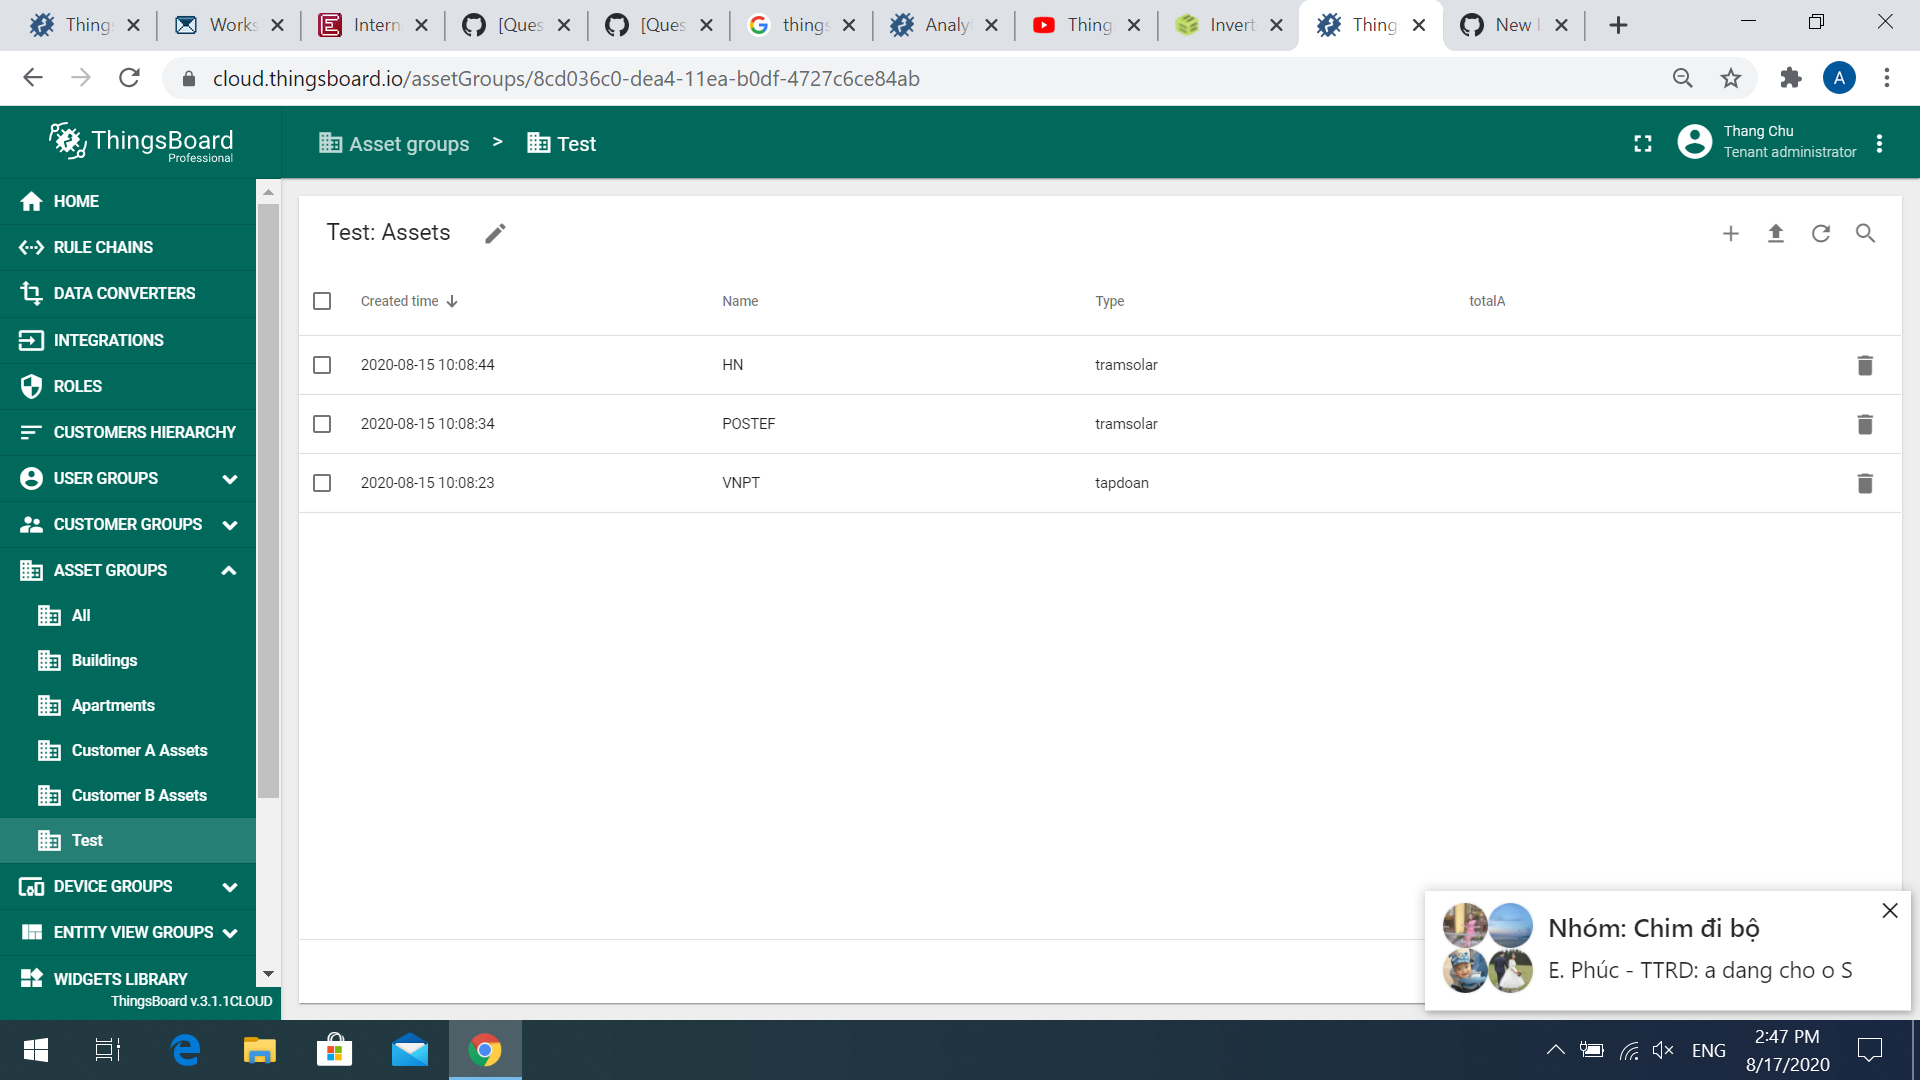Expand the DEVICE GROUPS section
This screenshot has height=1080, width=1920.
pos(229,886)
